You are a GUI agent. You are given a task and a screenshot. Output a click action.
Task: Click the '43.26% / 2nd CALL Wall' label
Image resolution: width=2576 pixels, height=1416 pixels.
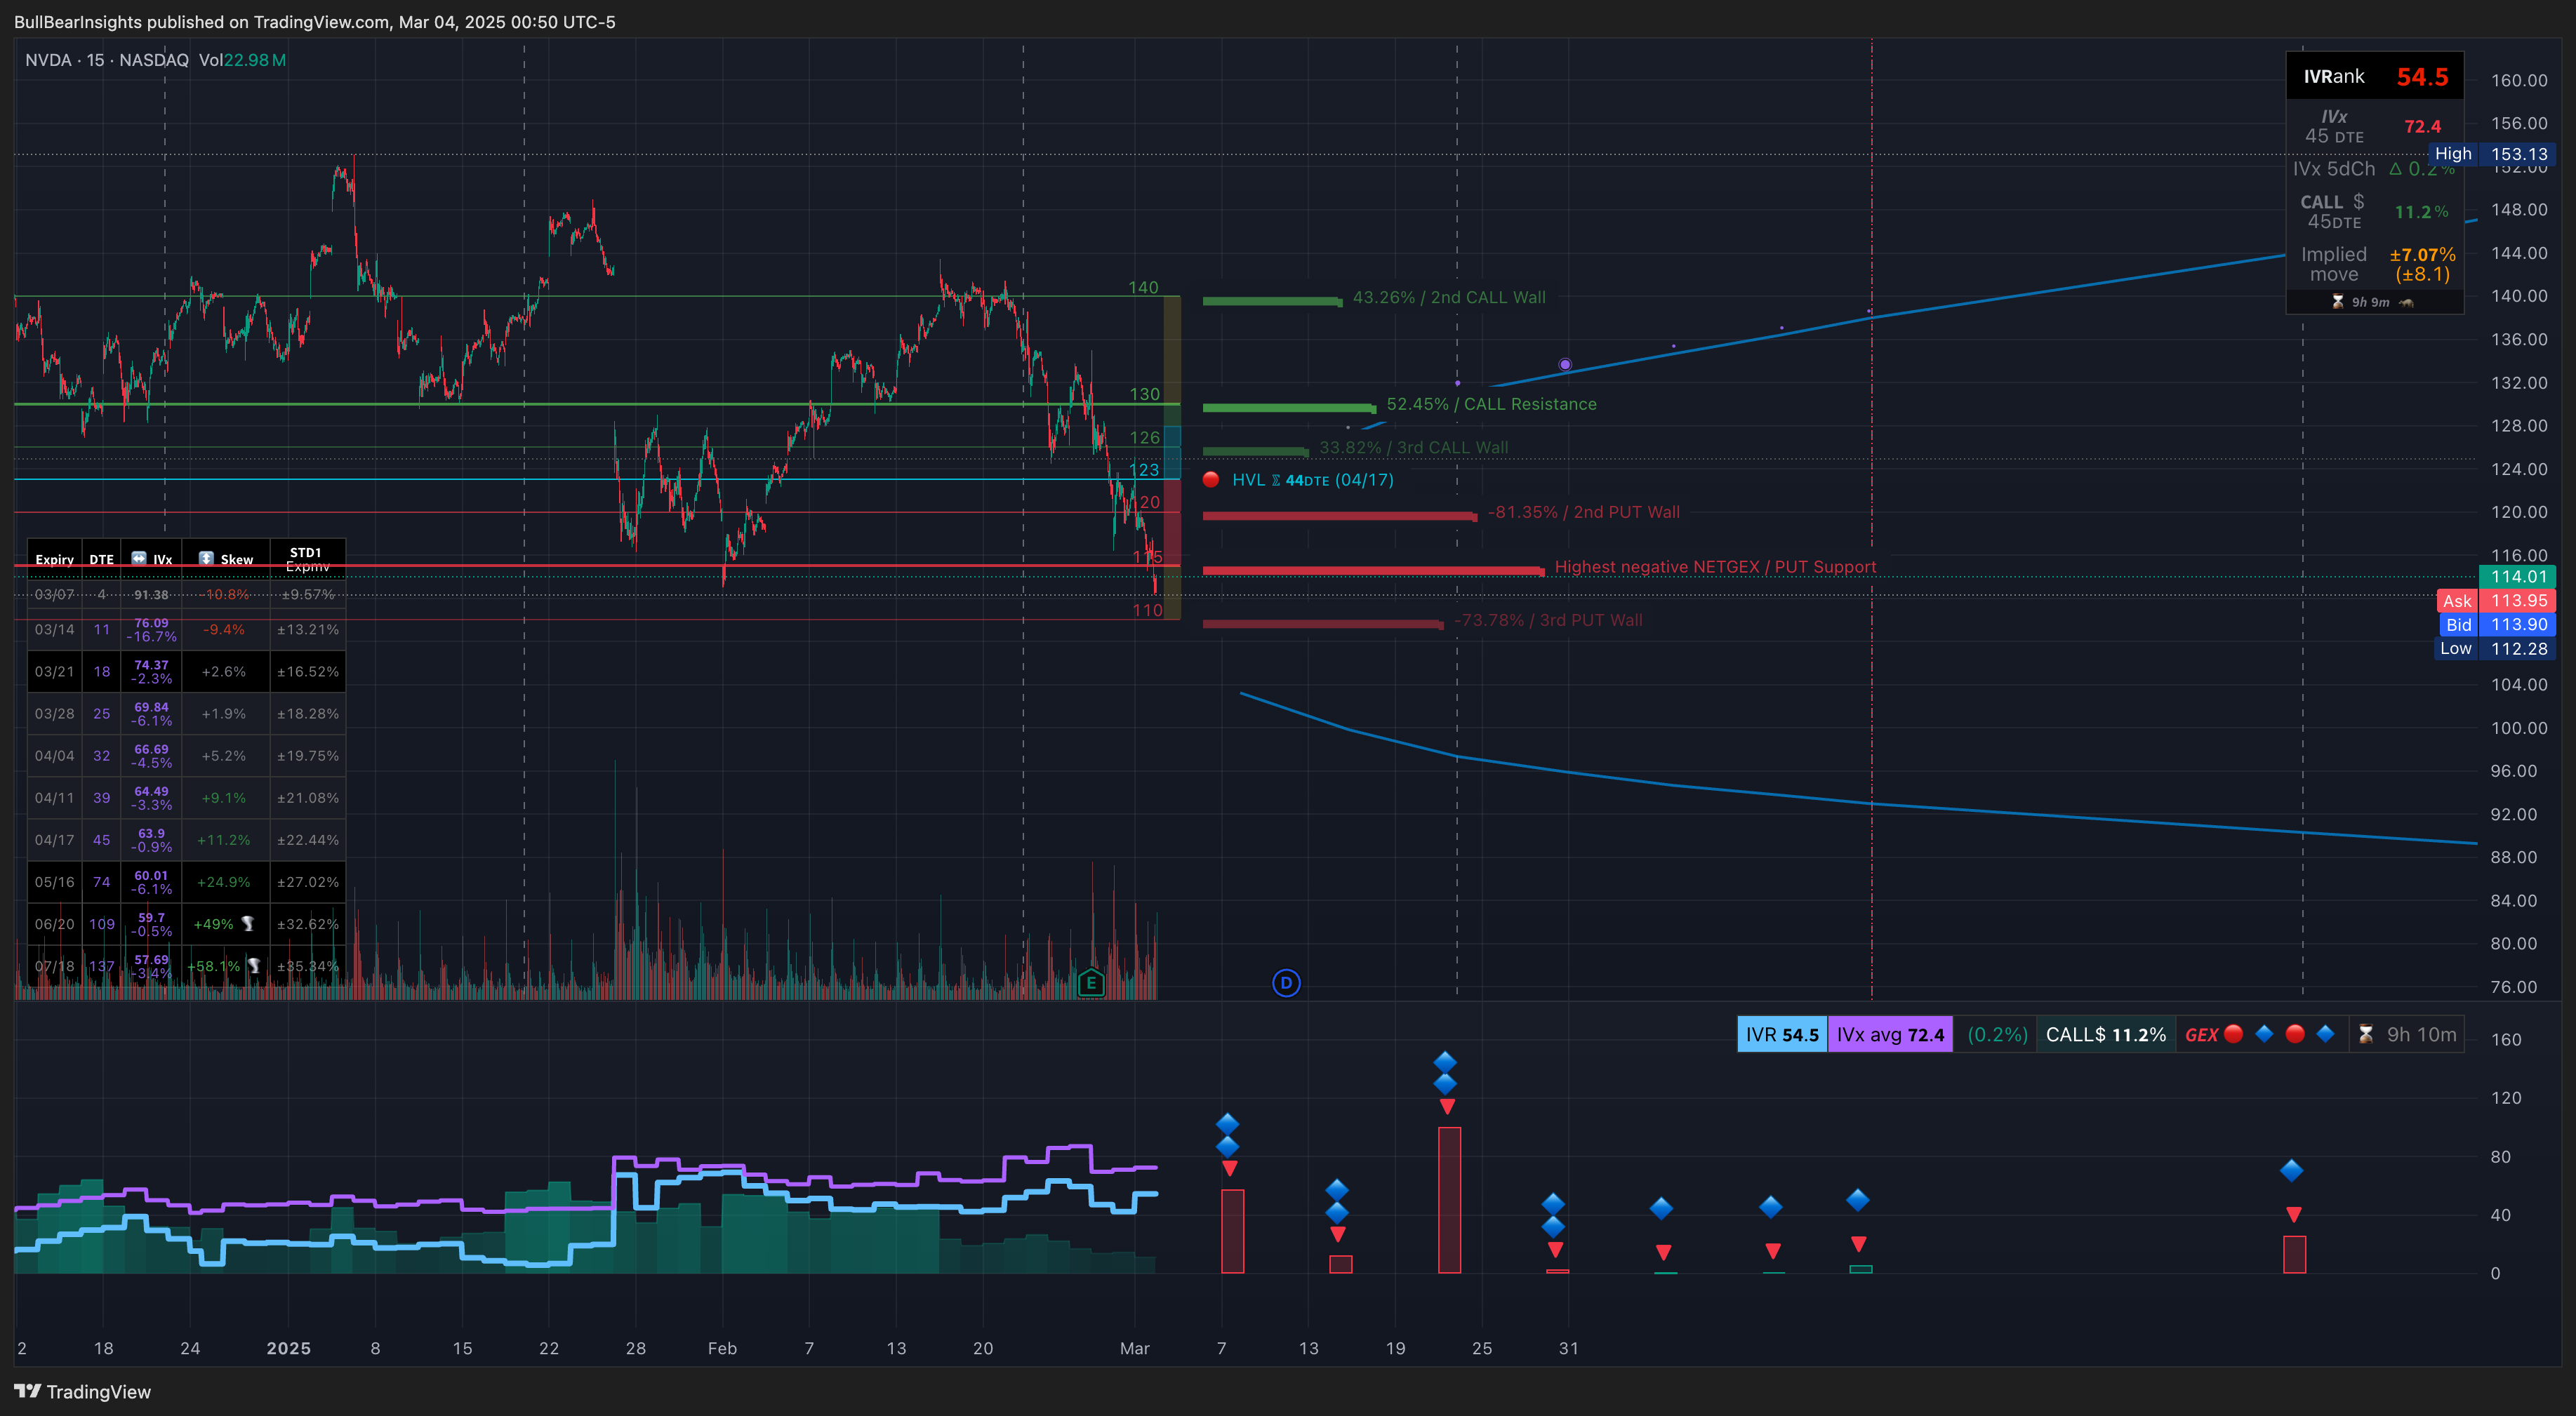pos(1449,297)
